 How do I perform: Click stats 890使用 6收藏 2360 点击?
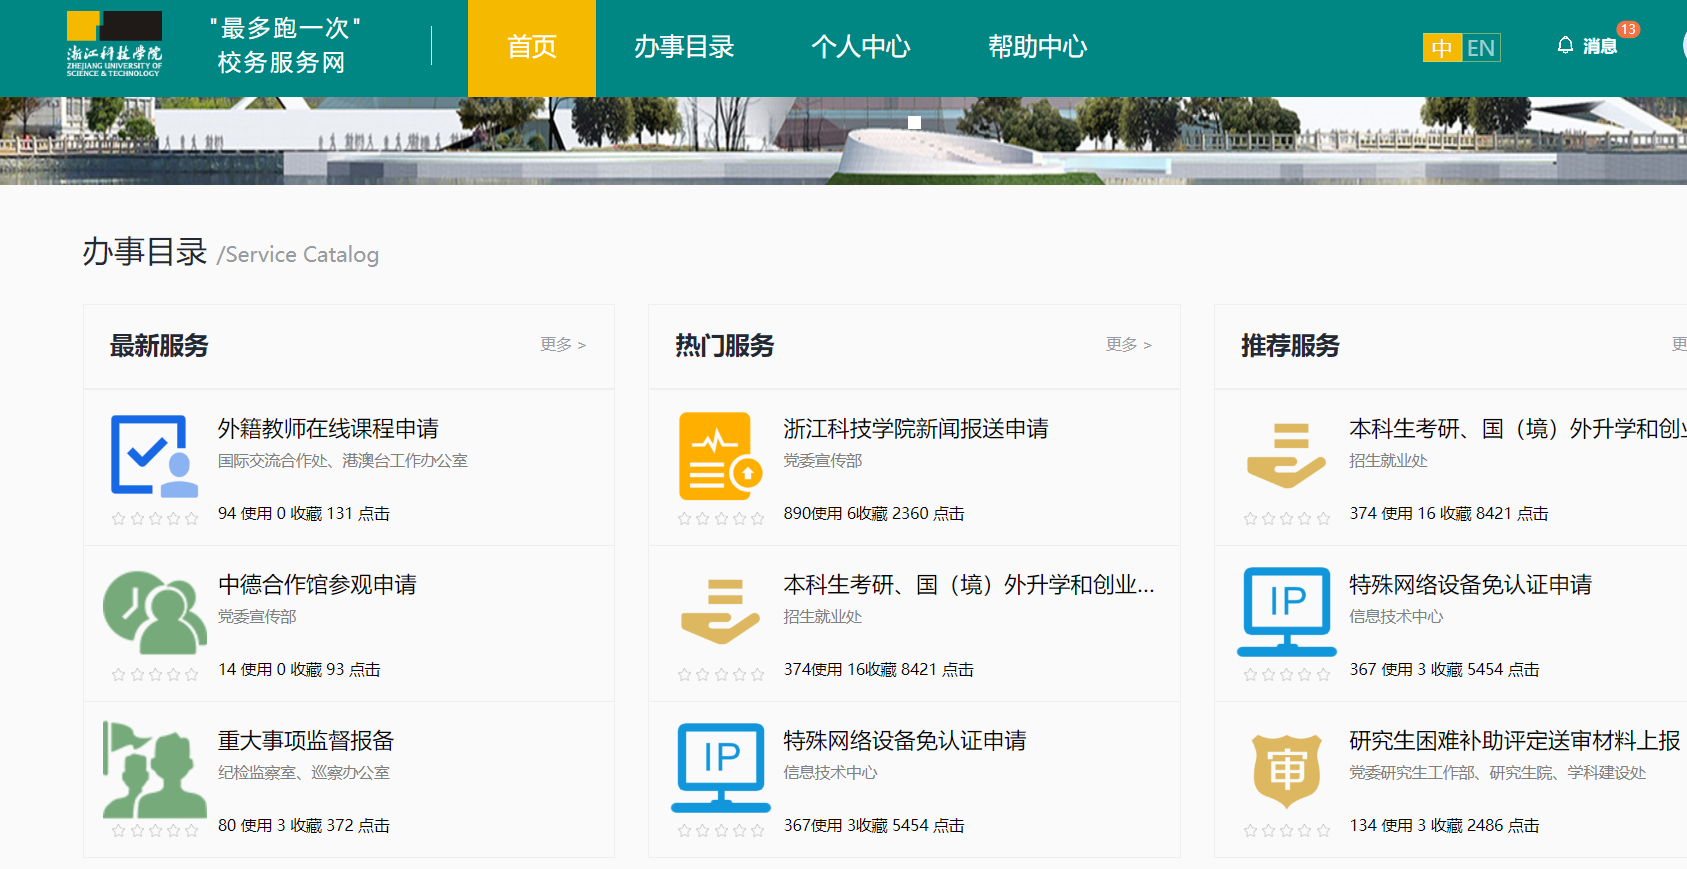pos(874,514)
